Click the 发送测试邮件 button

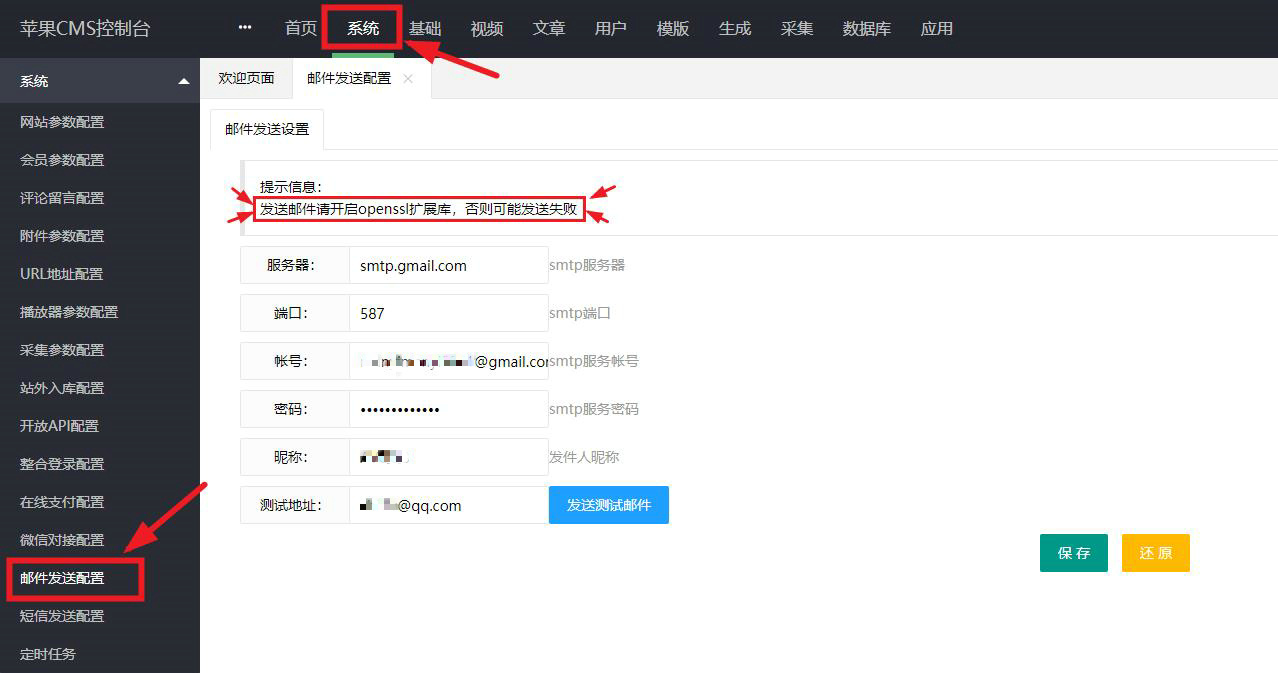pyautogui.click(x=608, y=505)
